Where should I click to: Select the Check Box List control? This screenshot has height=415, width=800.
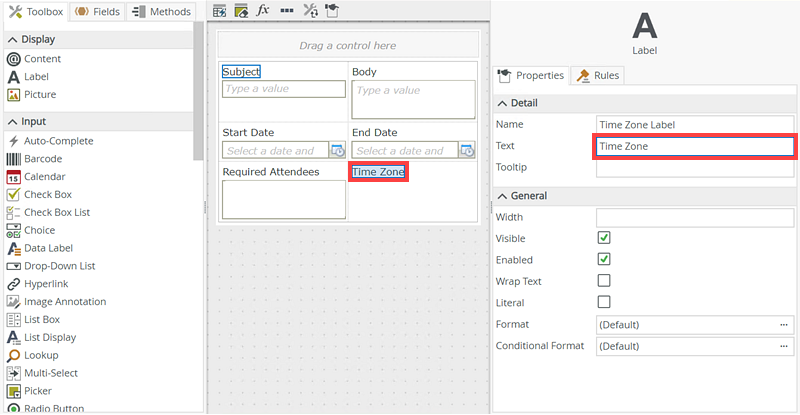click(x=48, y=212)
